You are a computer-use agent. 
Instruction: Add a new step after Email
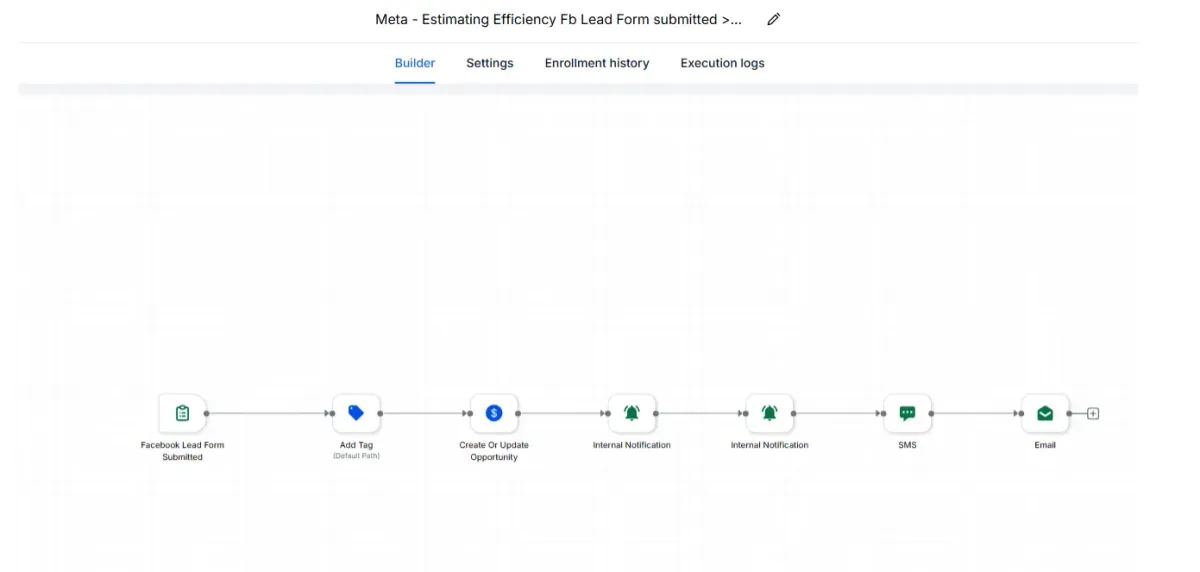click(1093, 413)
